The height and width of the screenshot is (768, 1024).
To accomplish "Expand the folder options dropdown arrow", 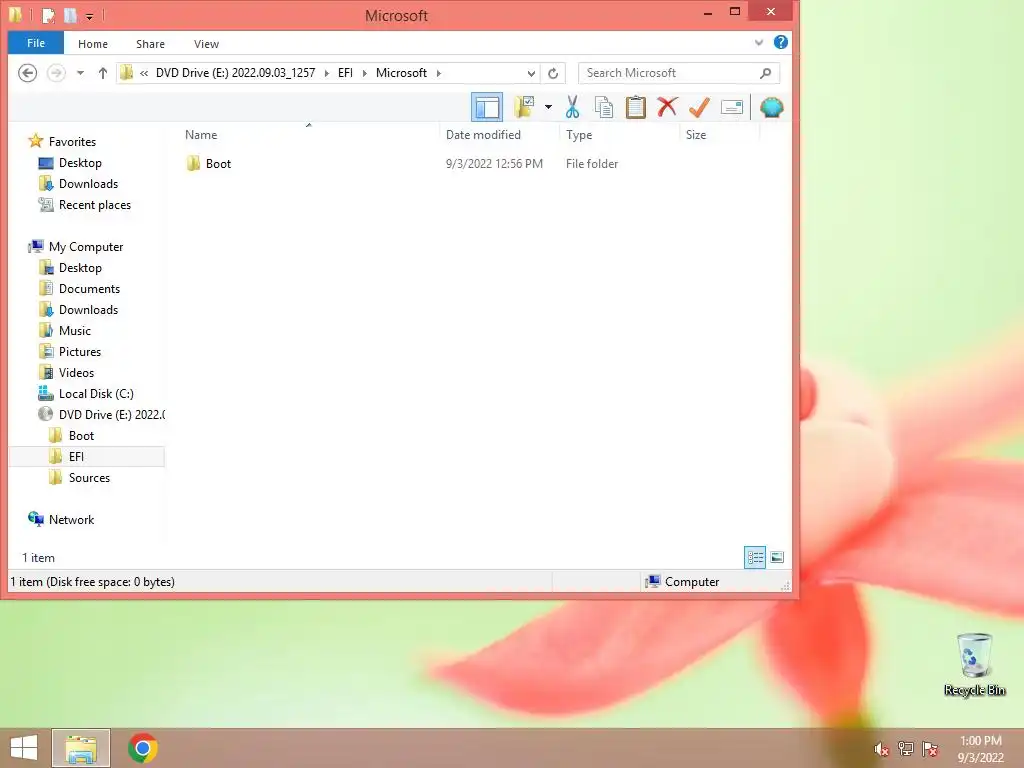I will click(549, 107).
